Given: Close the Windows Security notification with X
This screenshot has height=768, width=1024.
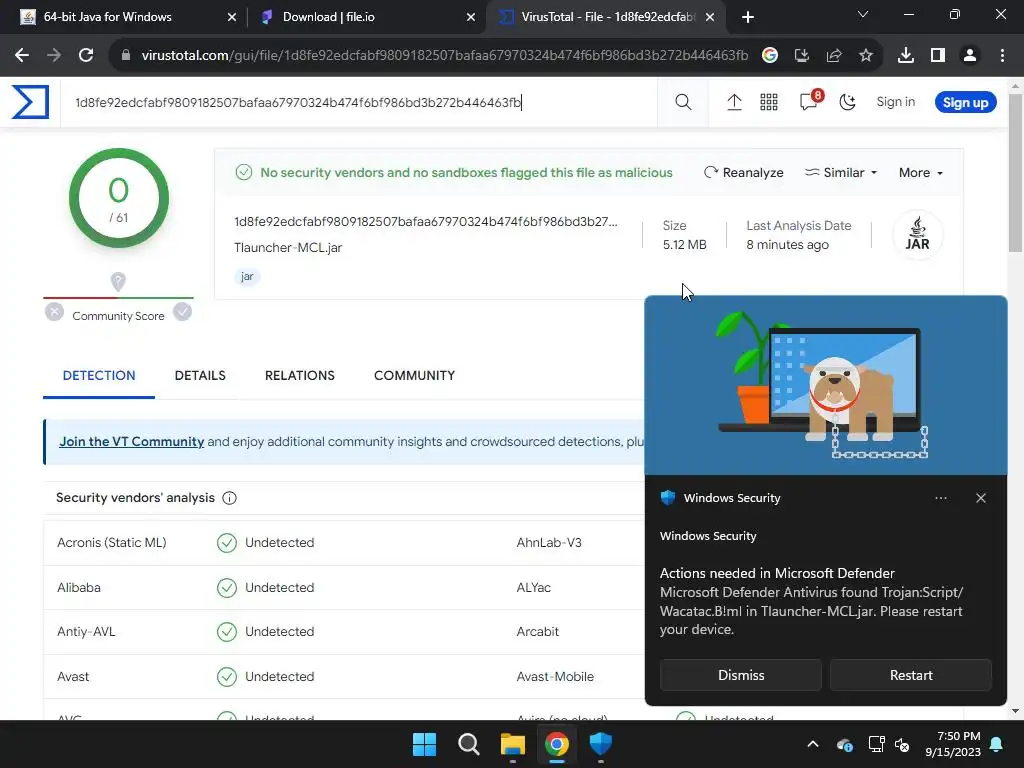Looking at the screenshot, I should pos(981,498).
